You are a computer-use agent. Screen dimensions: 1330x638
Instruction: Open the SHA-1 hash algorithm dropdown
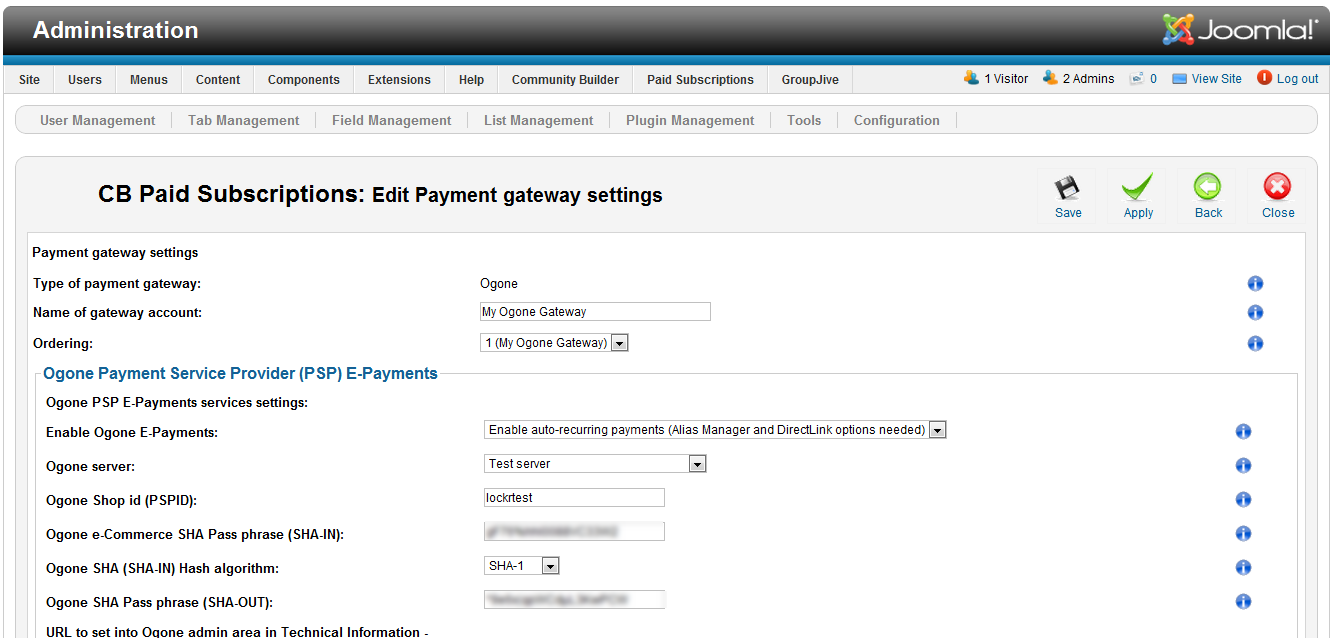pos(521,566)
